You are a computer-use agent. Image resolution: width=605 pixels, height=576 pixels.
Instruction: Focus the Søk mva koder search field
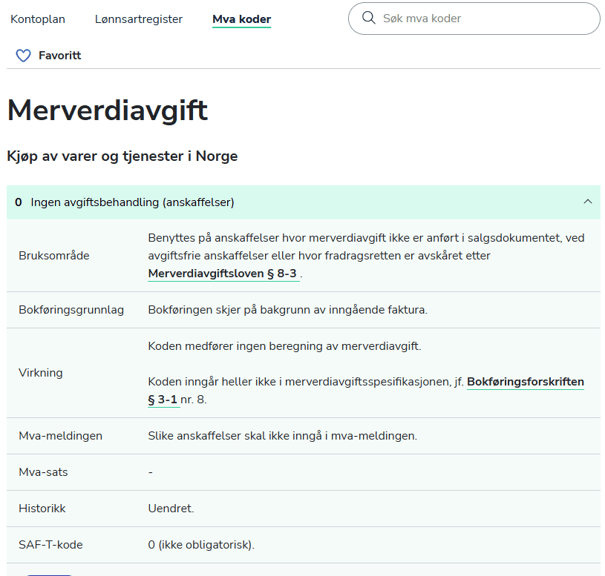coord(474,19)
